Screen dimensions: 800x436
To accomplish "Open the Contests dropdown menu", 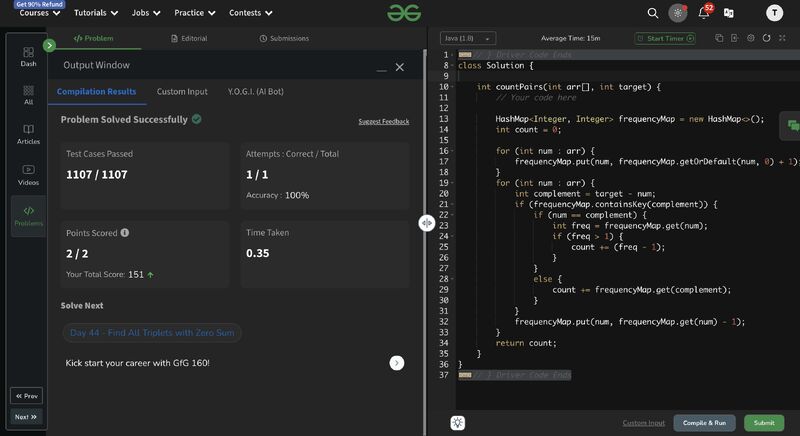I will tap(251, 13).
